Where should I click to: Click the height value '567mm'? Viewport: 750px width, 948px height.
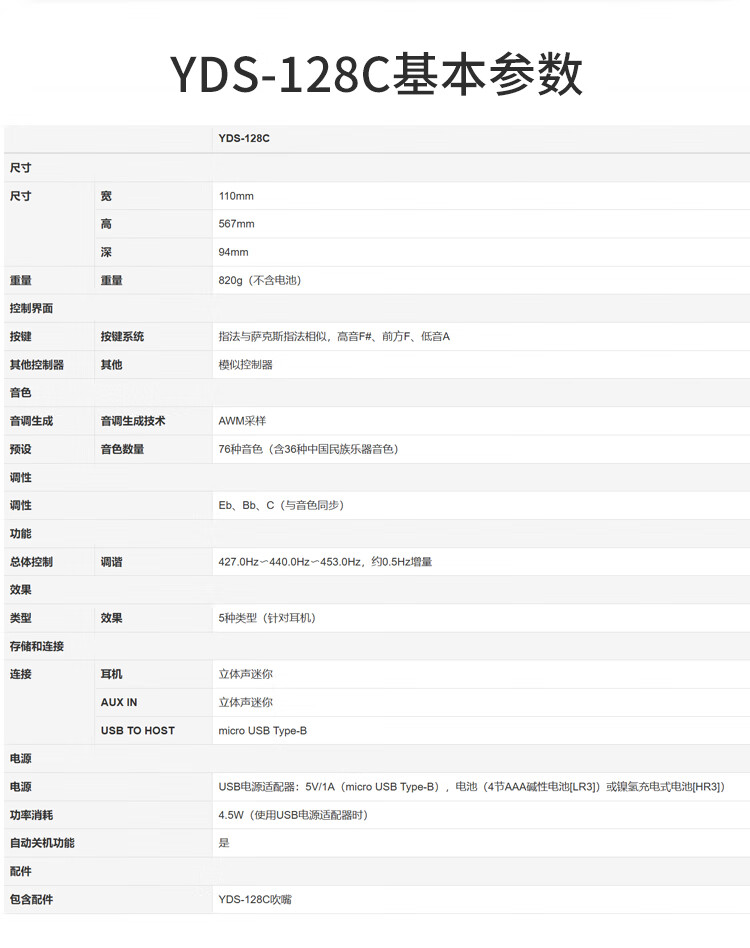tap(236, 224)
